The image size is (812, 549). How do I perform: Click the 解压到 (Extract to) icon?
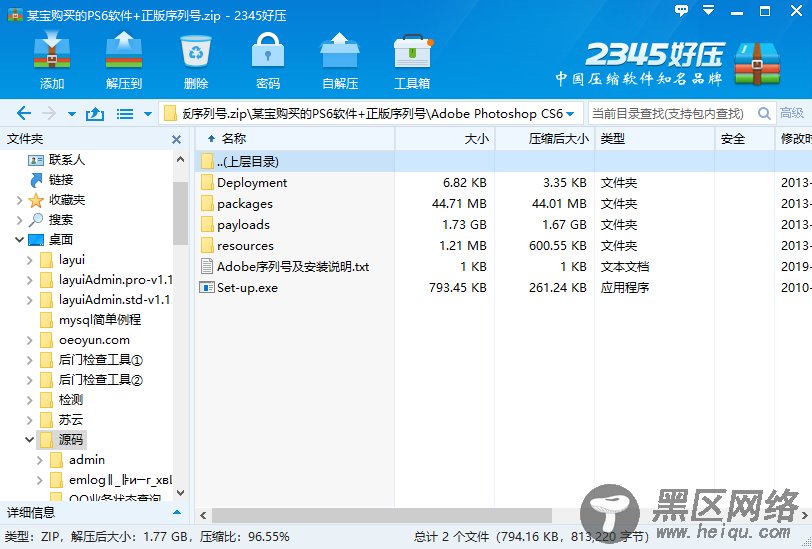point(124,50)
